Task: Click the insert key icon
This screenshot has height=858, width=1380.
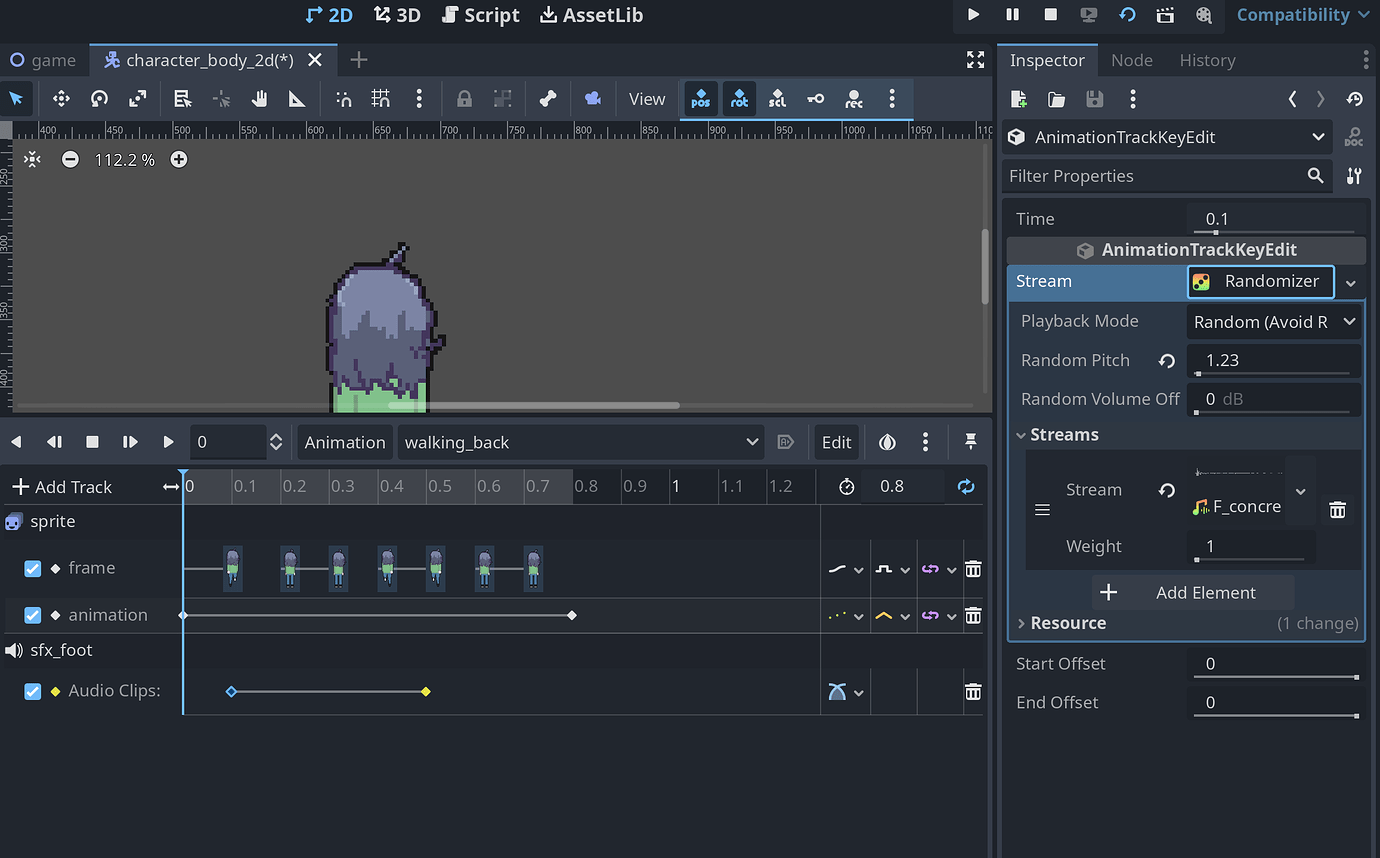Action: [x=816, y=99]
